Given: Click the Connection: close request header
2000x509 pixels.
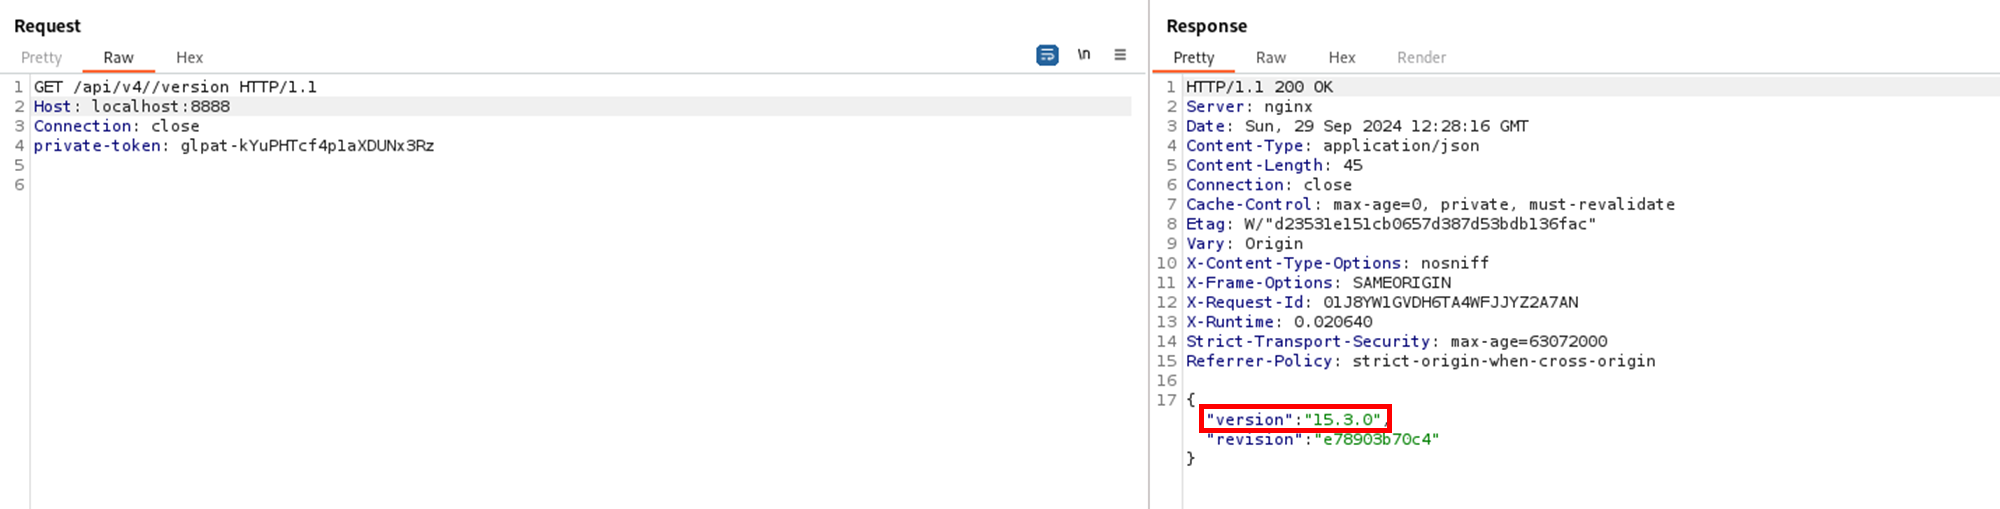Looking at the screenshot, I should [x=117, y=126].
